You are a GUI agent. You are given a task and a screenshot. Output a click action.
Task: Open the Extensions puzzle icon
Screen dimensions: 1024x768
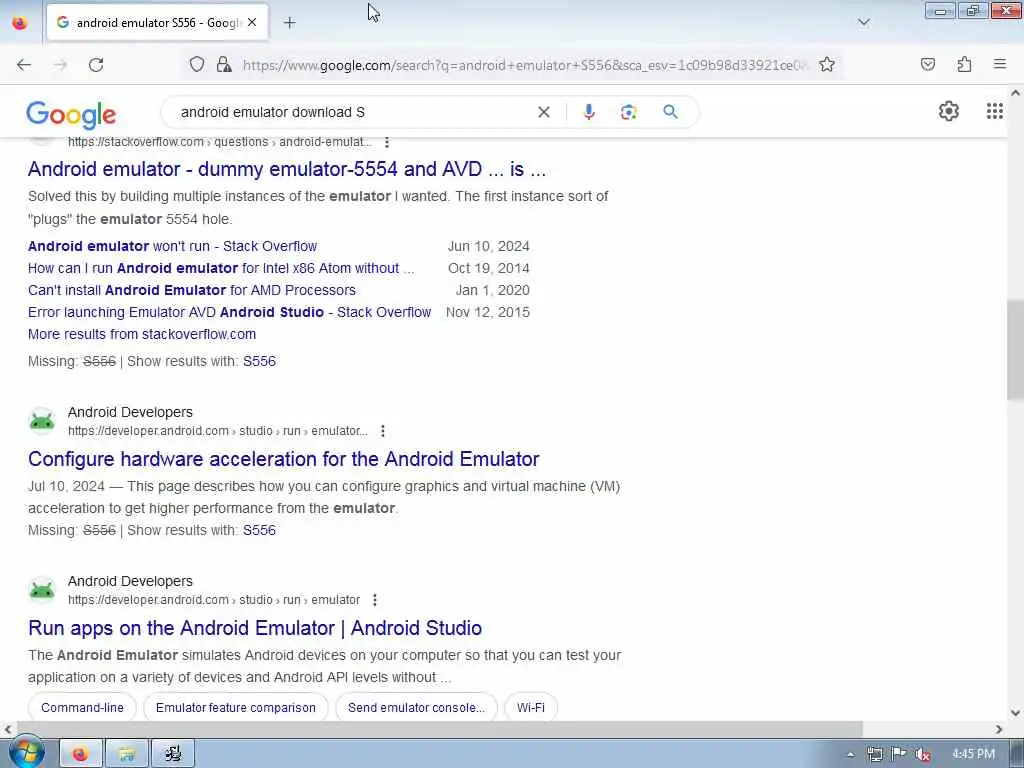click(x=964, y=64)
